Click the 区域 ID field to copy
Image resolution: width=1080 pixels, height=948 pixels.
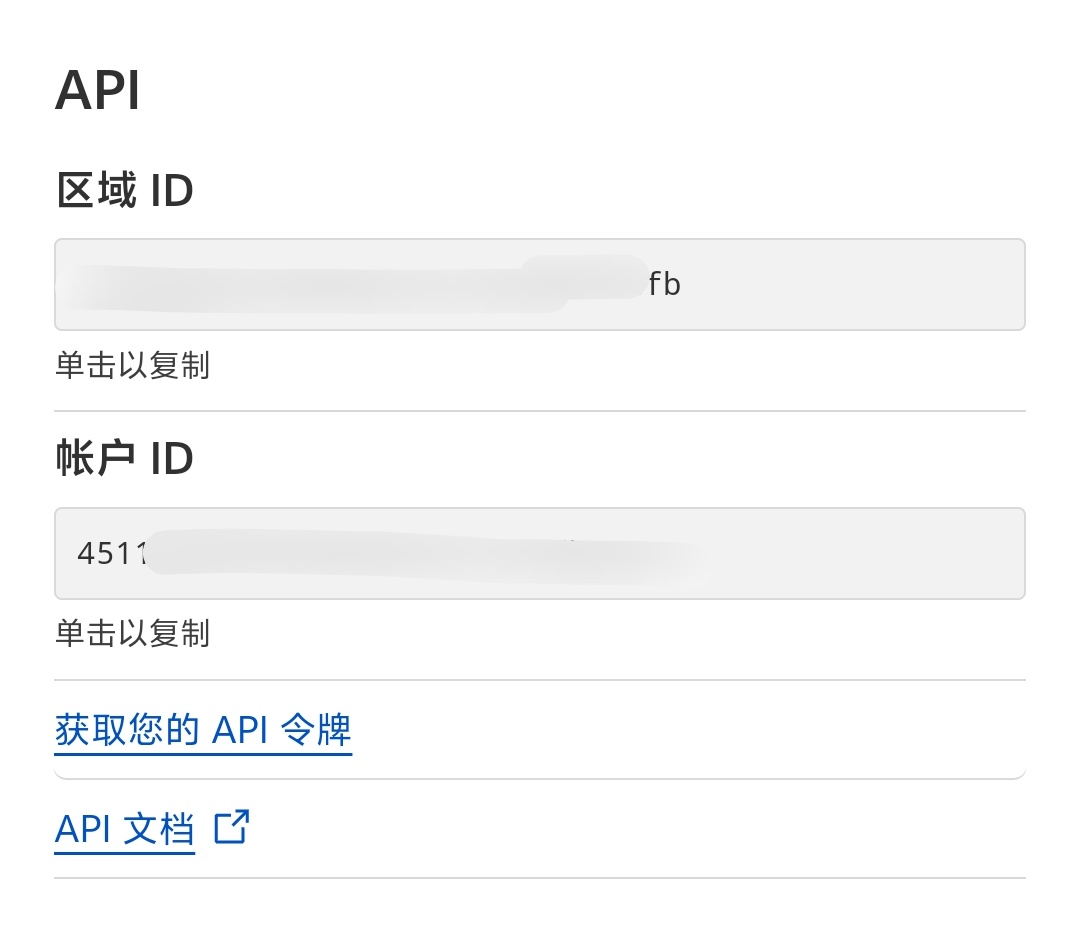[x=539, y=284]
